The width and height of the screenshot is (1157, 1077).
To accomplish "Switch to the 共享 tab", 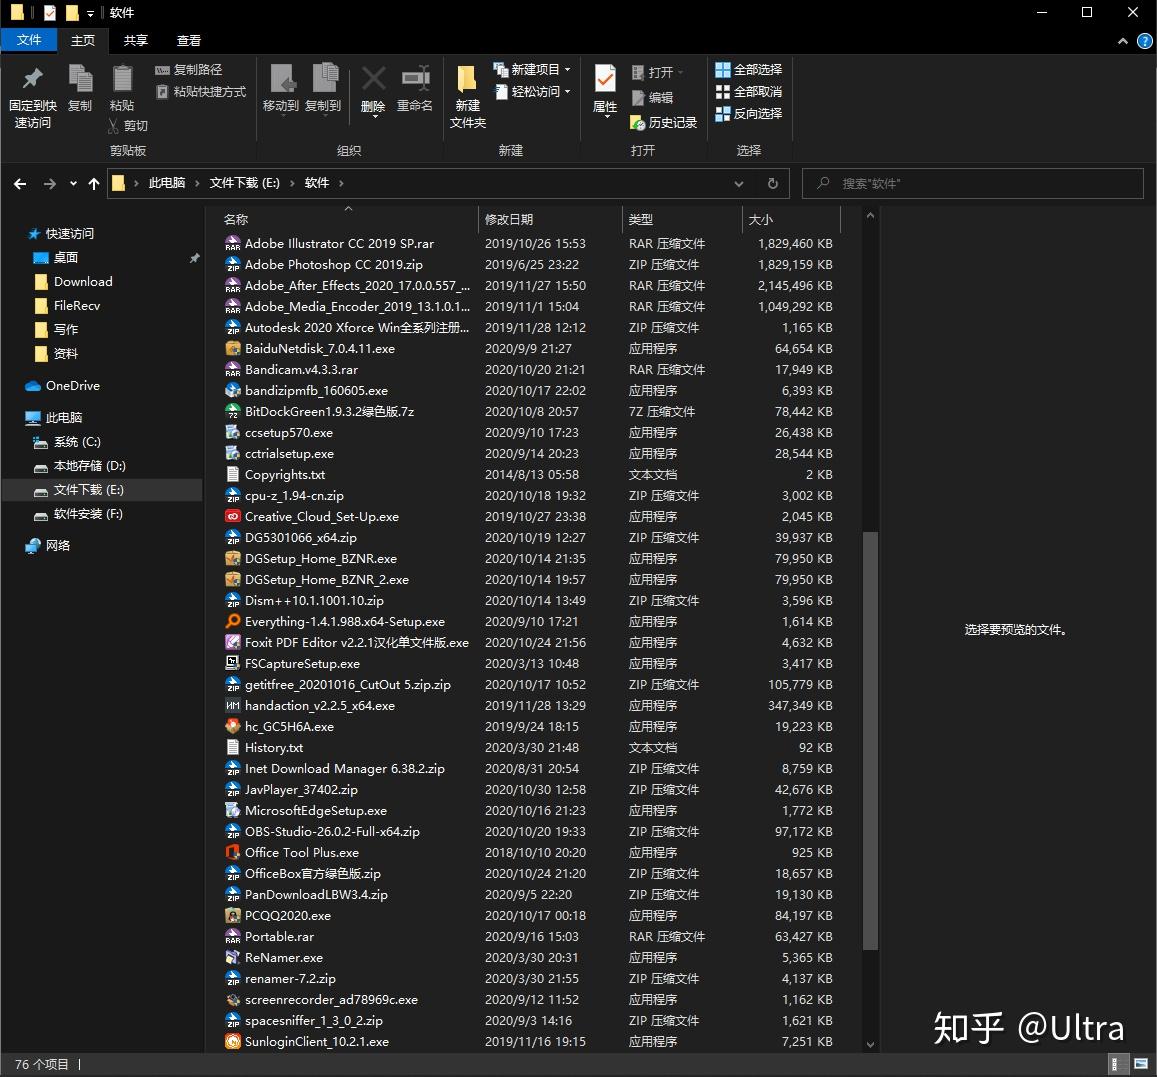I will coord(136,41).
